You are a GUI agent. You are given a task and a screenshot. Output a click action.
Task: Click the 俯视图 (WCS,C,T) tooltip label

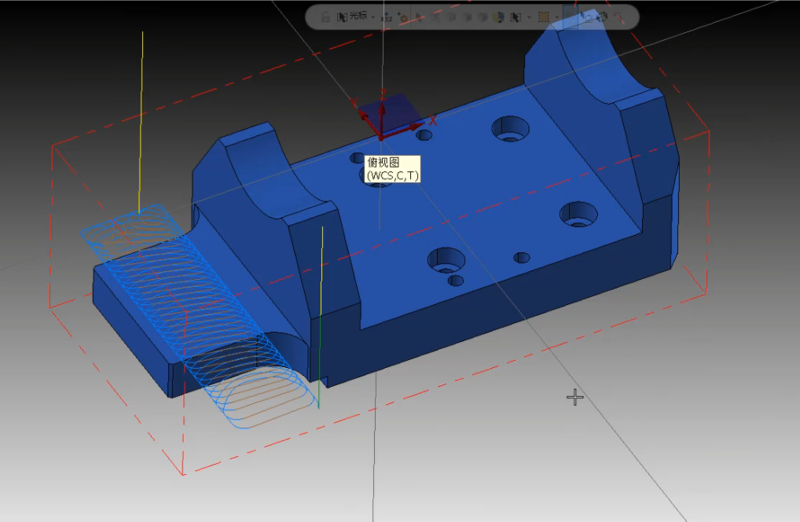(x=392, y=168)
